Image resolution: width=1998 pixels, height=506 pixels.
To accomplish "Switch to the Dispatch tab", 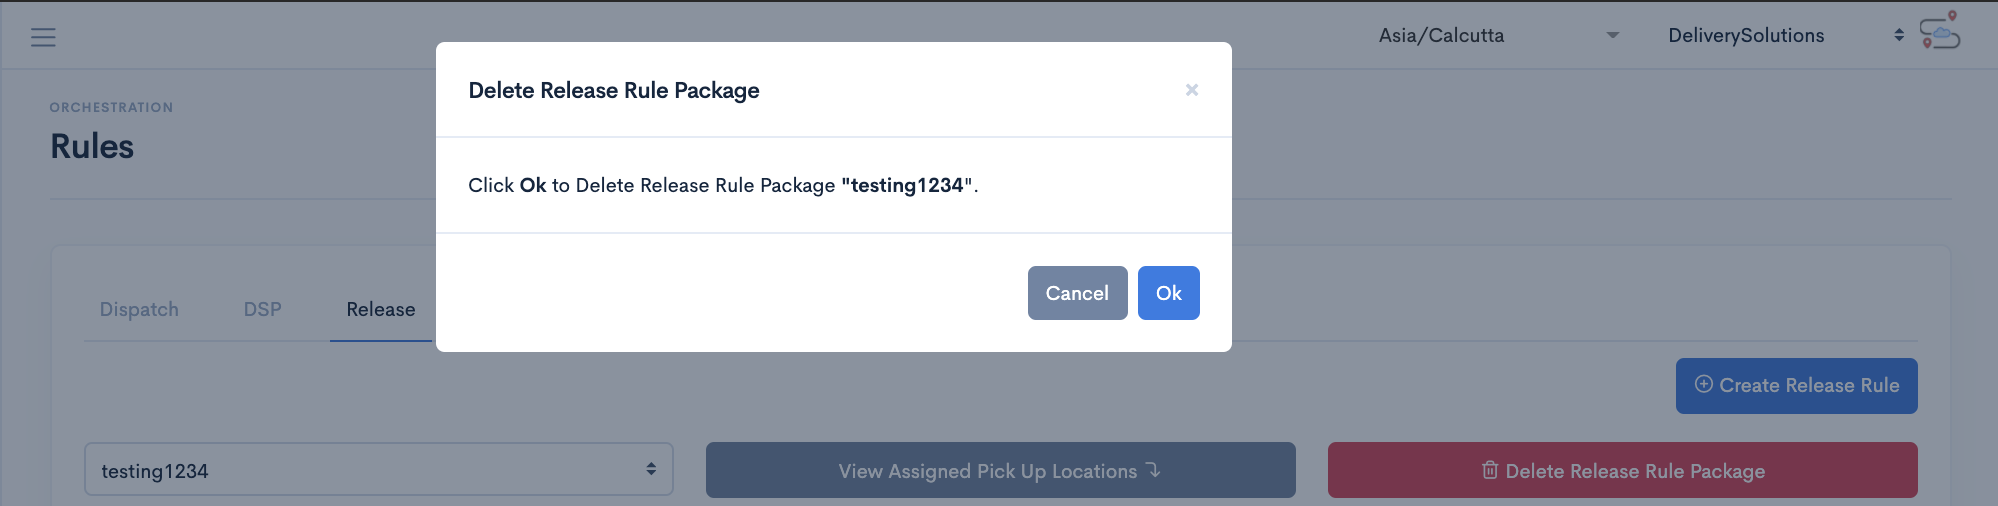I will (x=139, y=310).
